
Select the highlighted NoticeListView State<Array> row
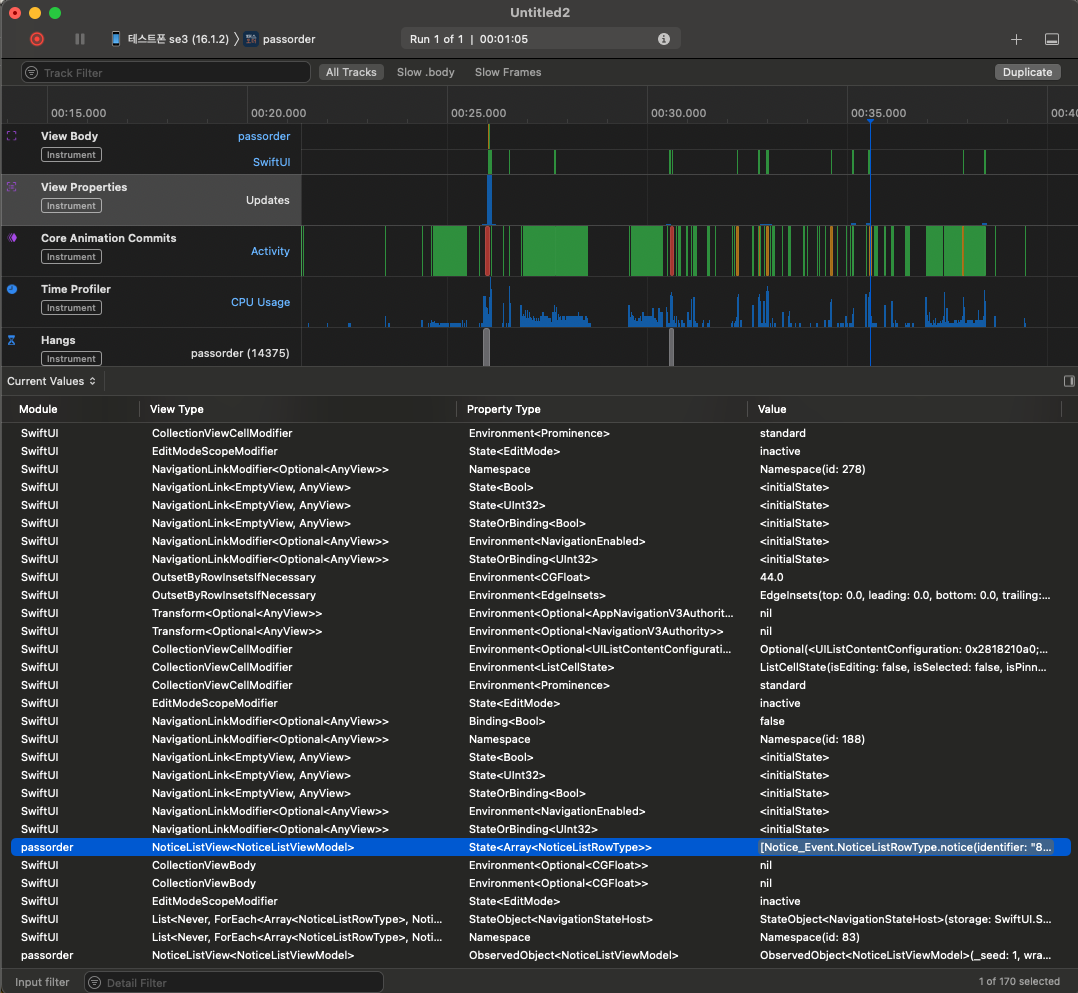pos(540,847)
